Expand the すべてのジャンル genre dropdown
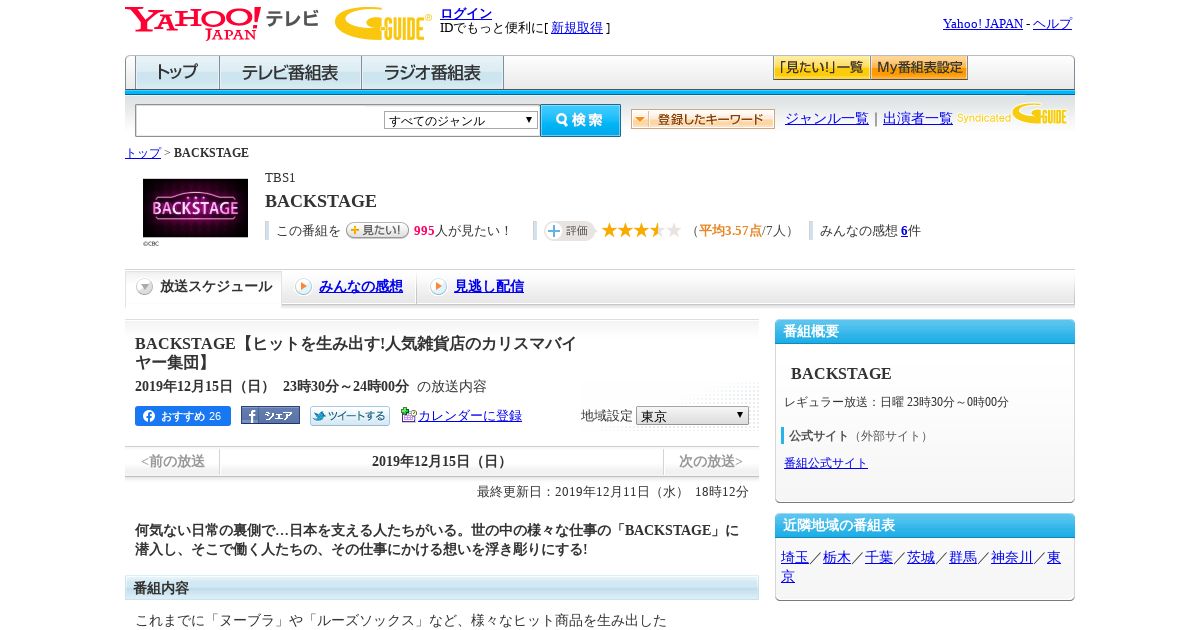 461,120
